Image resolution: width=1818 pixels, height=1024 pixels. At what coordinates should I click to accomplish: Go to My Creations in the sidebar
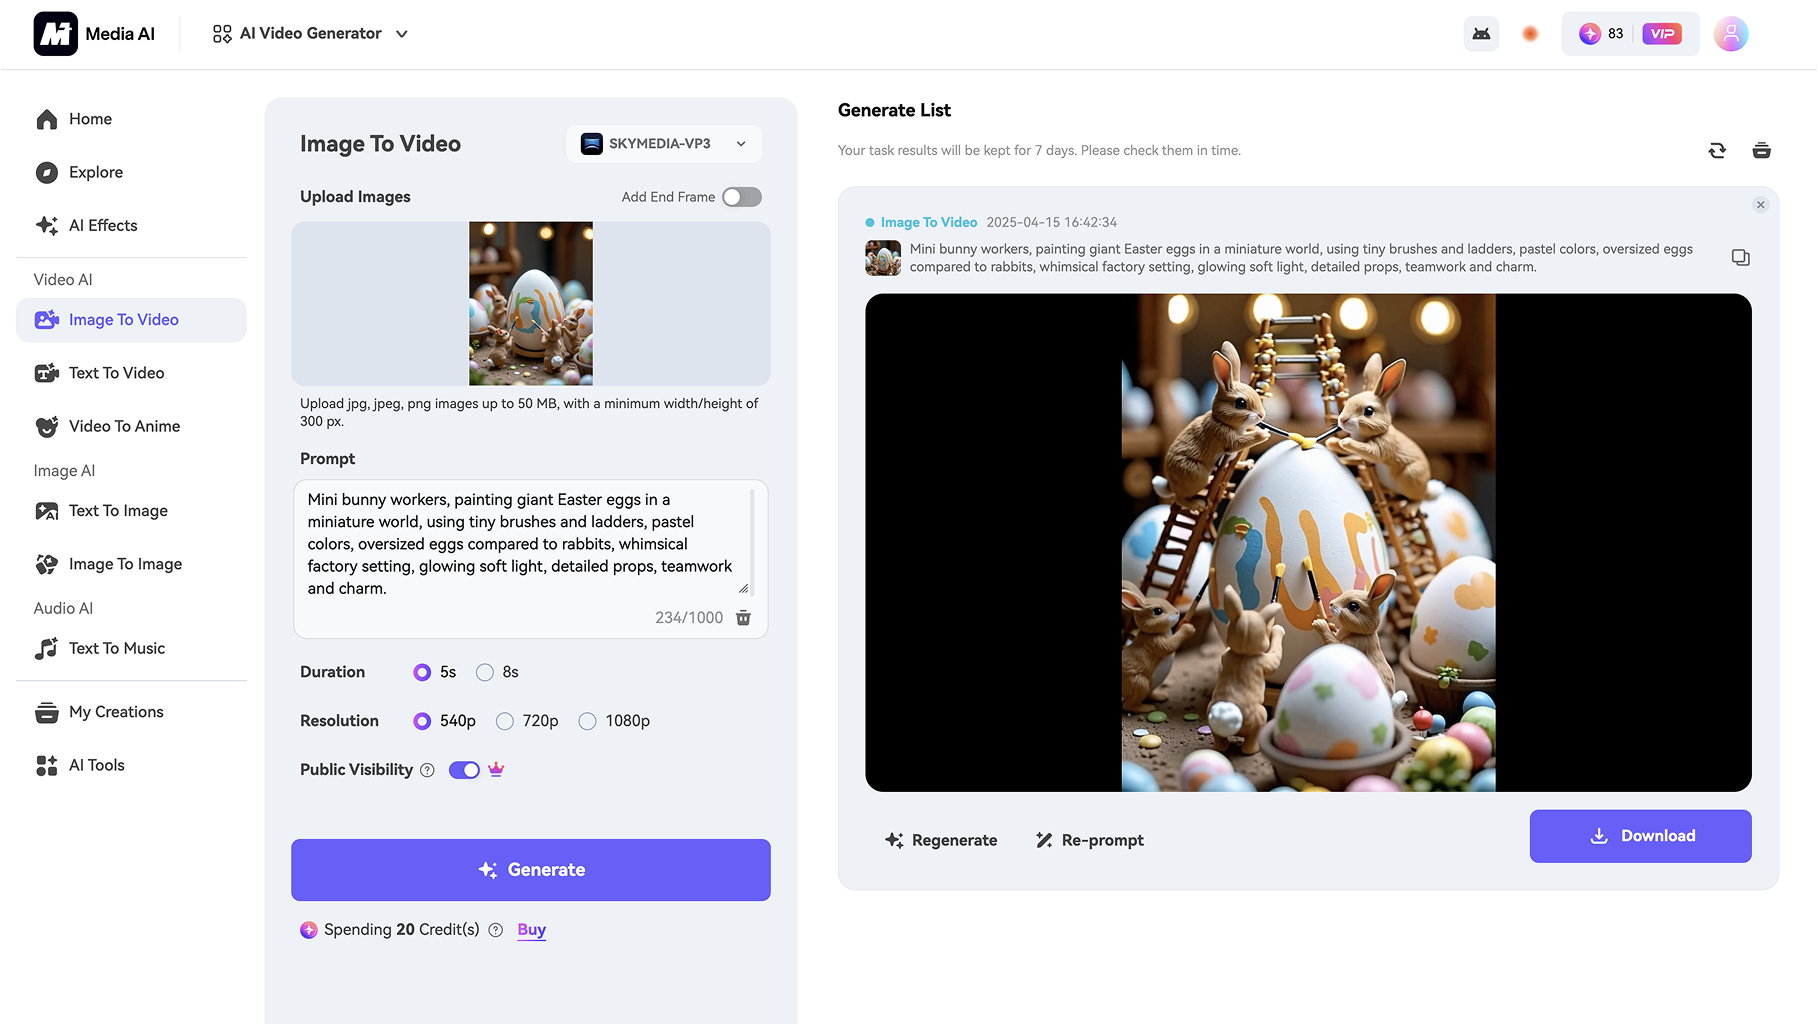click(116, 712)
